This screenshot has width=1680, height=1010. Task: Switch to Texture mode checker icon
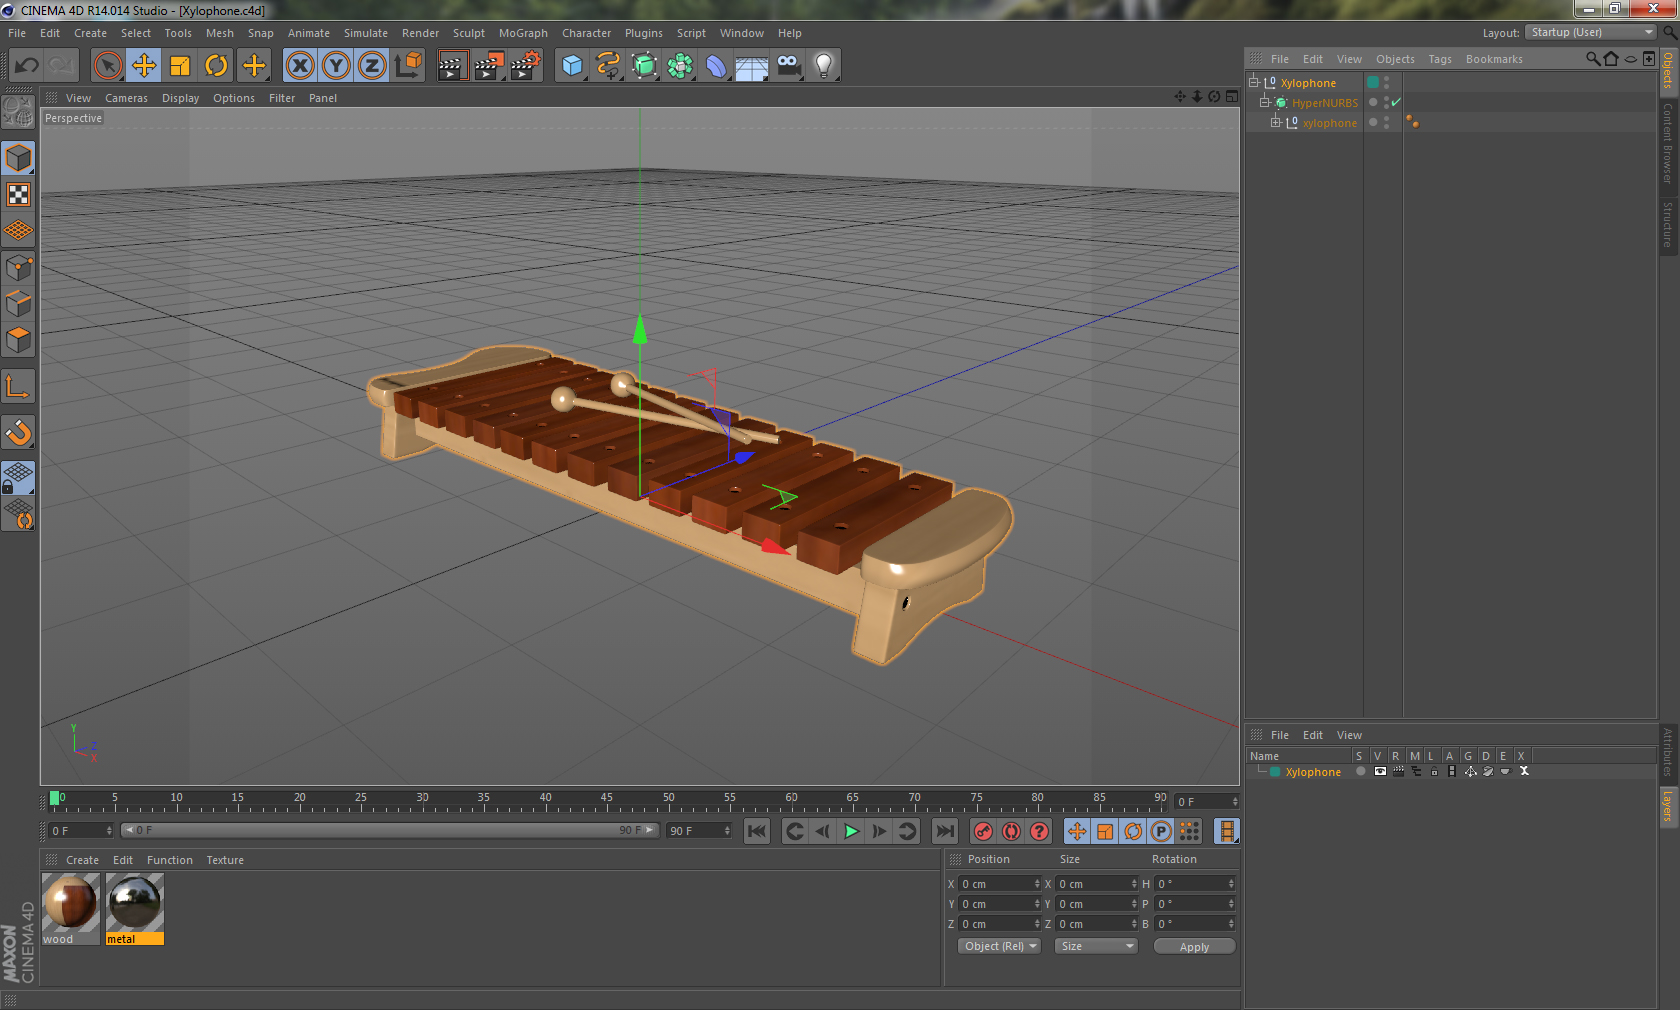click(x=19, y=195)
